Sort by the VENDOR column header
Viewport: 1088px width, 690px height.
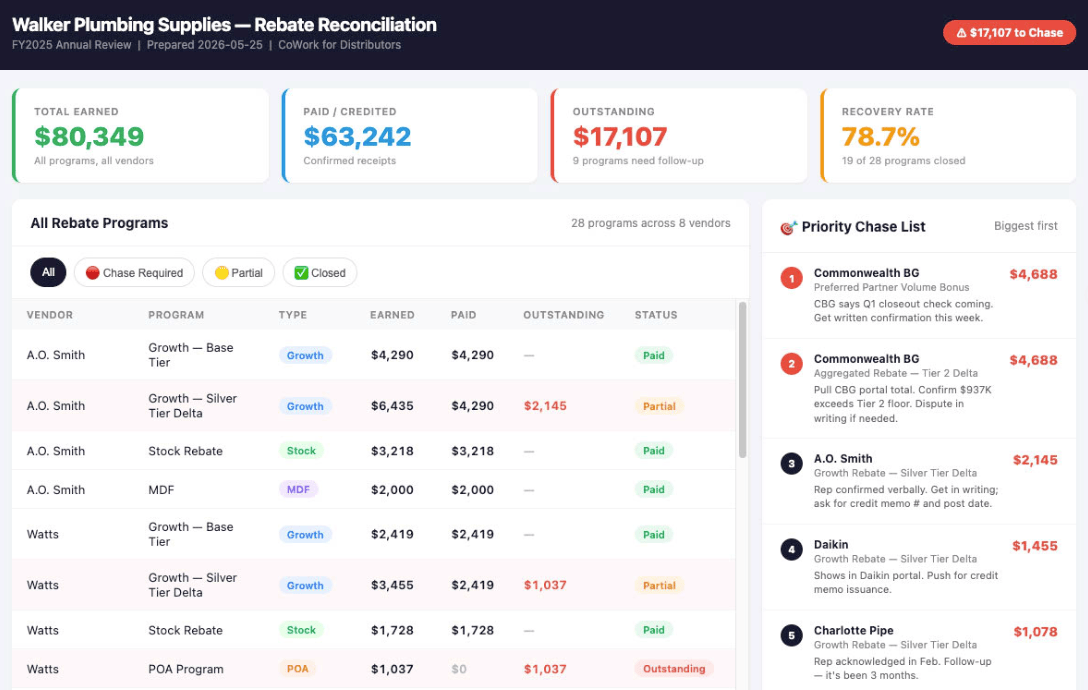[x=49, y=315]
